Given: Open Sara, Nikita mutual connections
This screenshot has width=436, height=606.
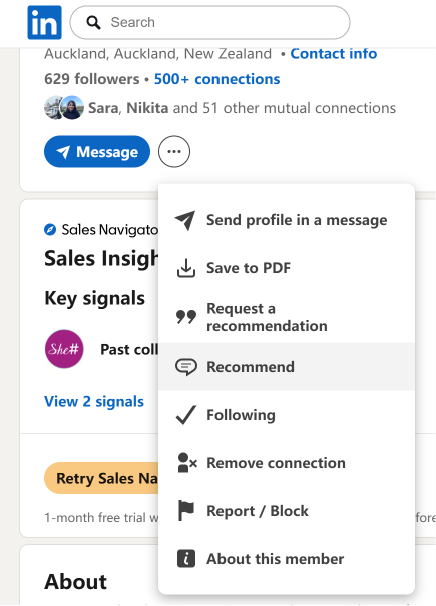Looking at the screenshot, I should (242, 108).
